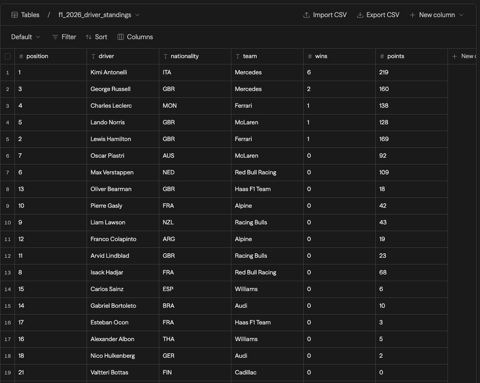This screenshot has height=383, width=480.
Task: Select the points cell showing 219
Action: 411,72
